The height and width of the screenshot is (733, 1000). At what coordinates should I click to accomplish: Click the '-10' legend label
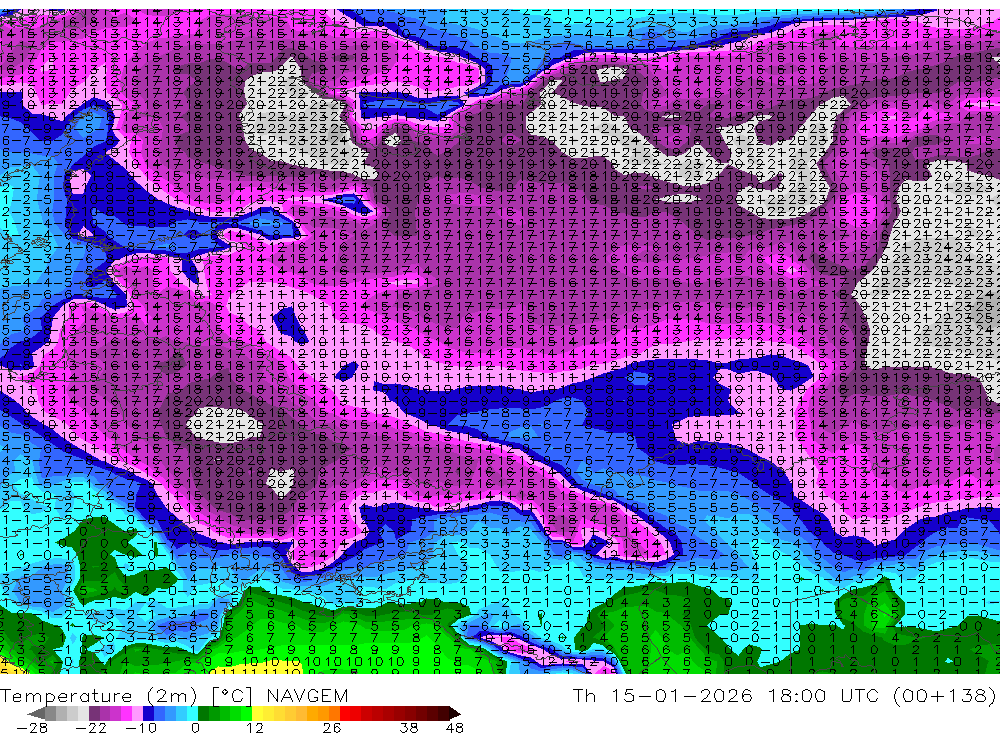(141, 728)
